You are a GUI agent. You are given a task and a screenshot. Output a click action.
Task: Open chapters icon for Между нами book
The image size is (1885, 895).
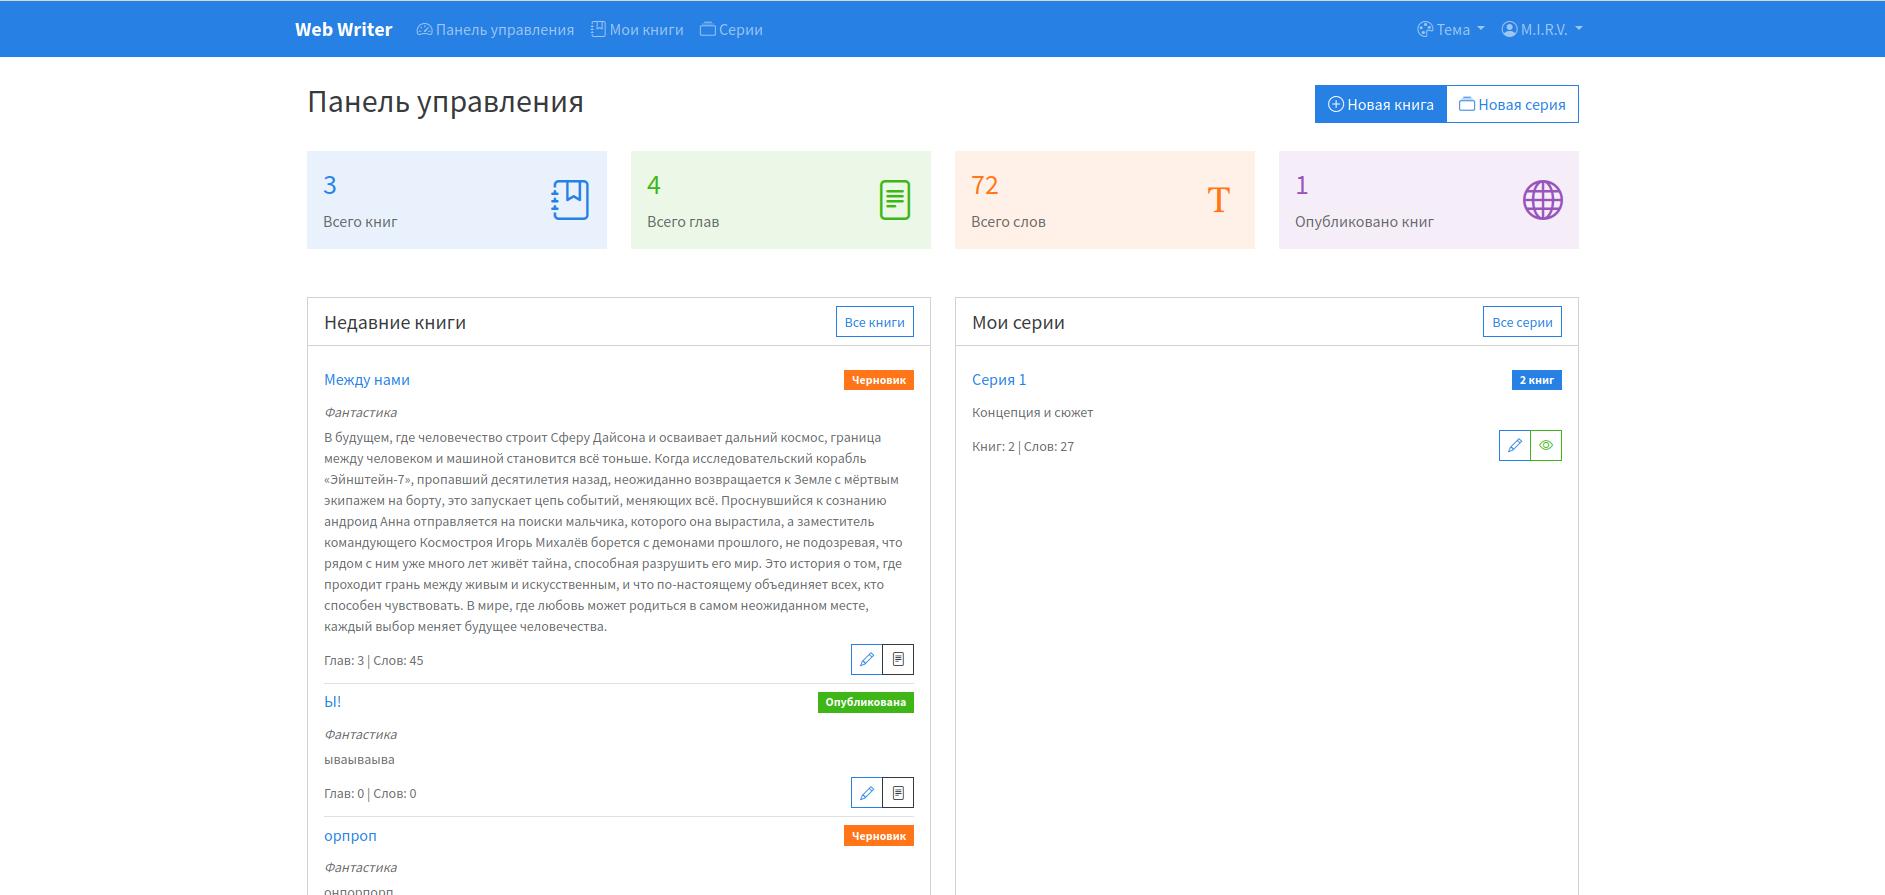pos(898,660)
